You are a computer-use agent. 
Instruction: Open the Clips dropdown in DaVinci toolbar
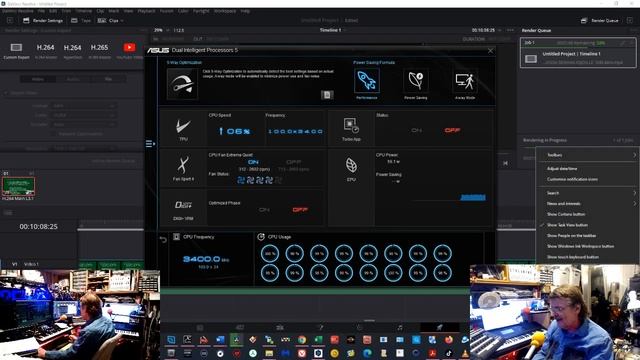[110, 20]
